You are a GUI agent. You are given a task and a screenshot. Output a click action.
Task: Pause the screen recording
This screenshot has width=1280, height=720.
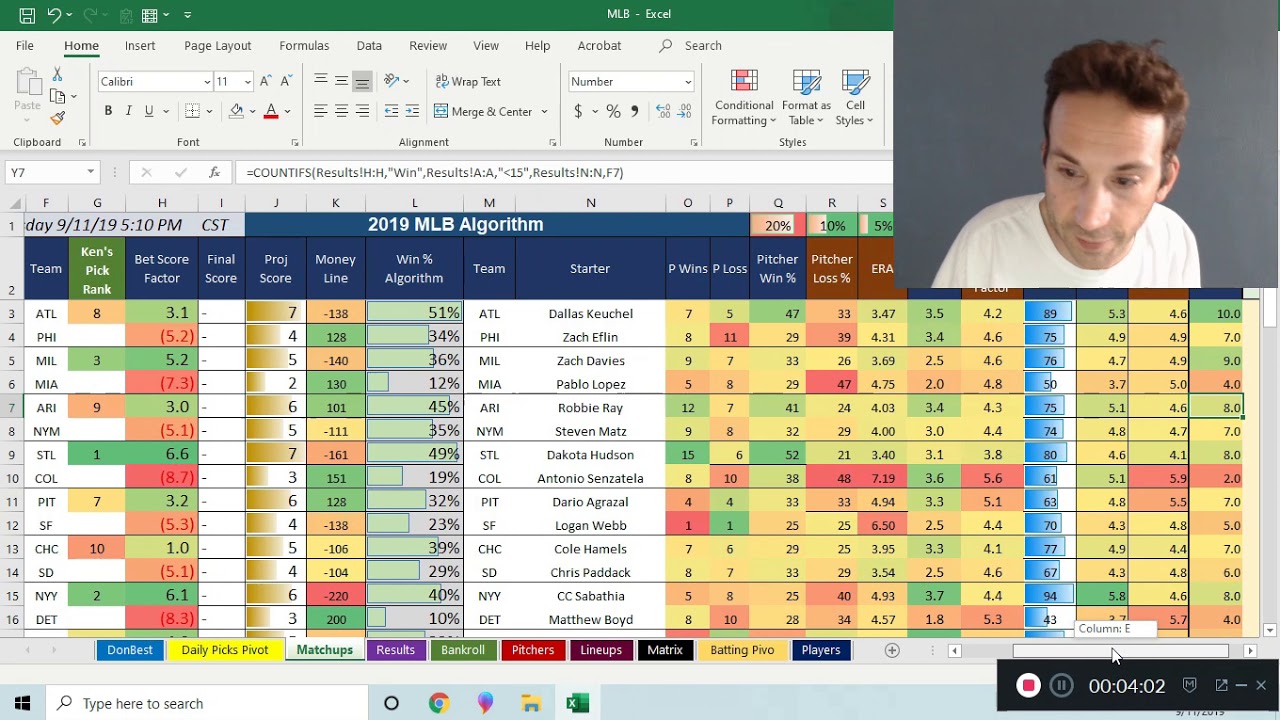pyautogui.click(x=1062, y=685)
